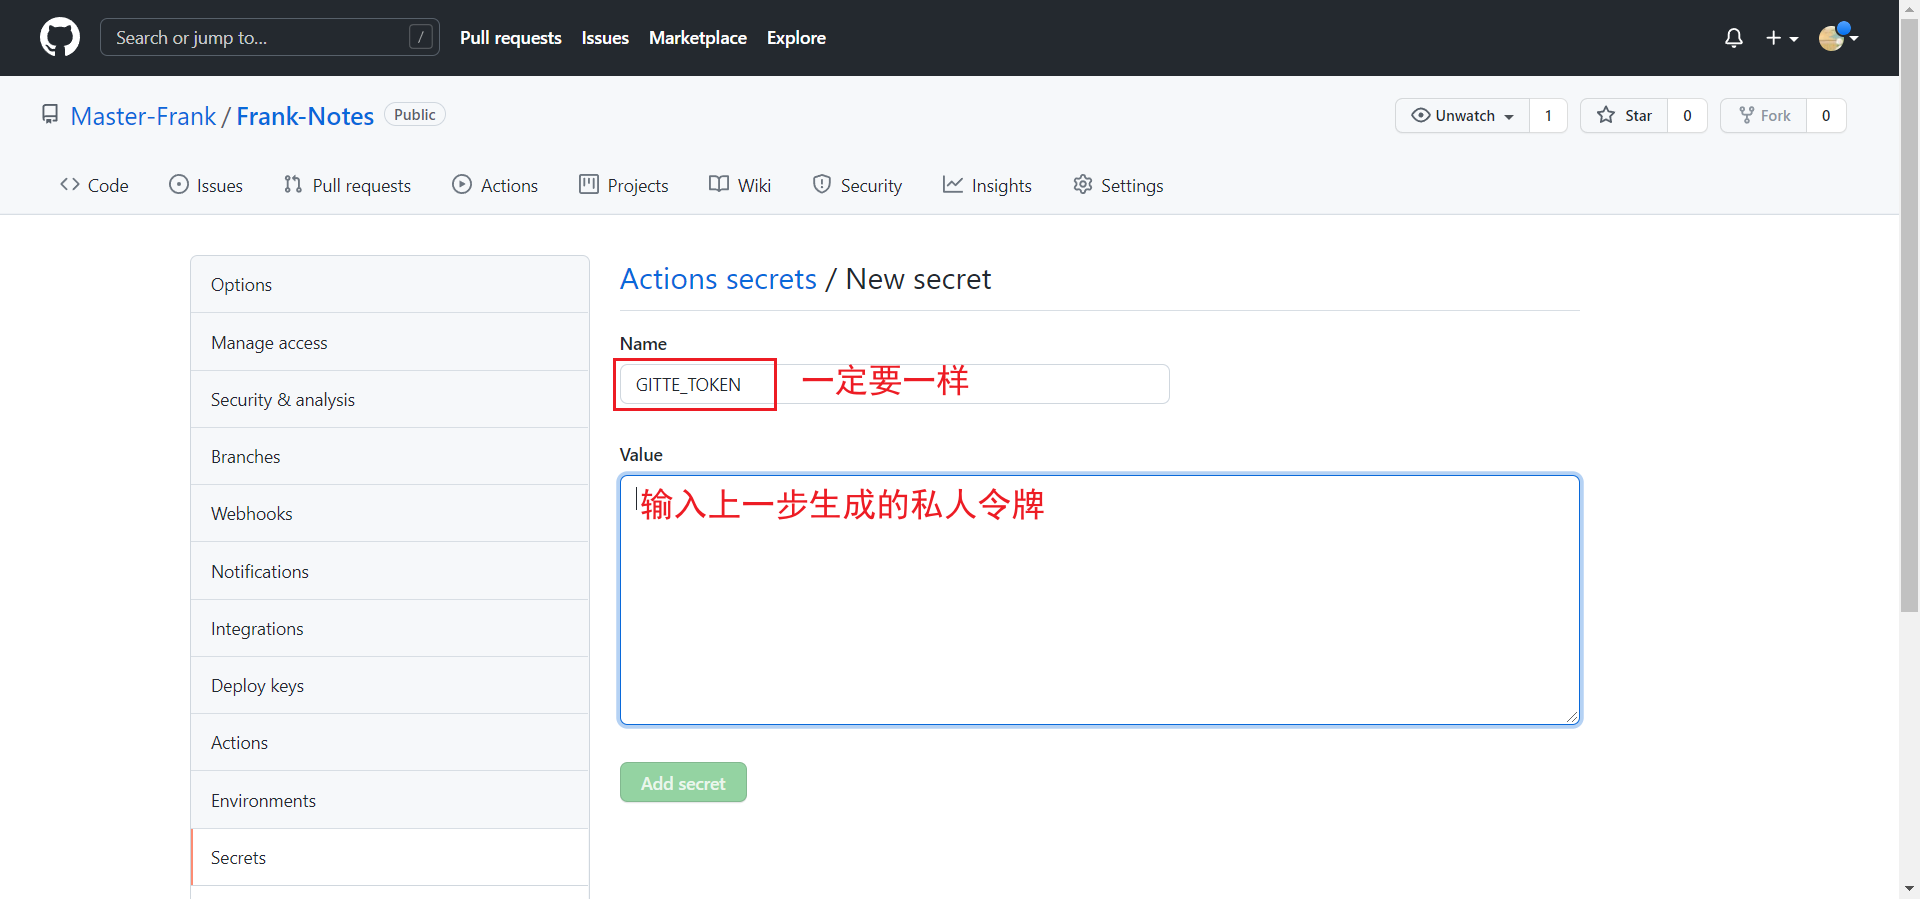Open the plus create-new dropdown
The height and width of the screenshot is (899, 1920).
(1782, 38)
